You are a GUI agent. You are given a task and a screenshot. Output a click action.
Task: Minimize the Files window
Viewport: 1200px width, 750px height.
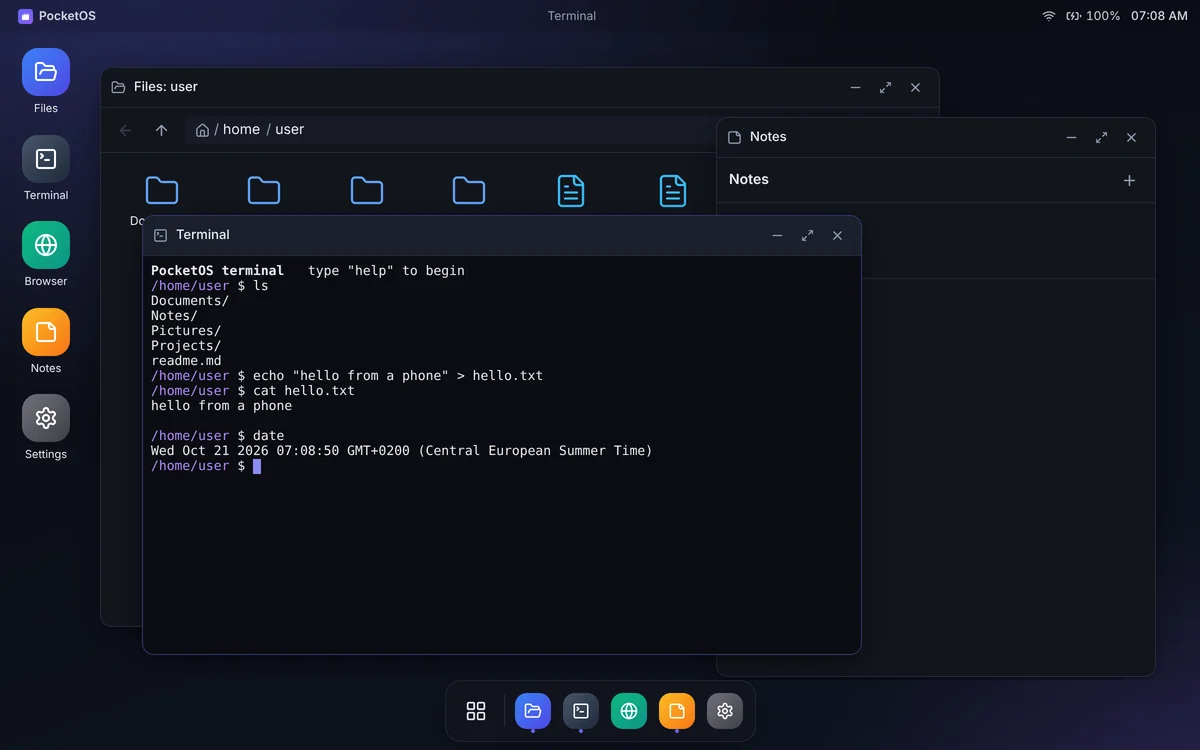pos(855,88)
